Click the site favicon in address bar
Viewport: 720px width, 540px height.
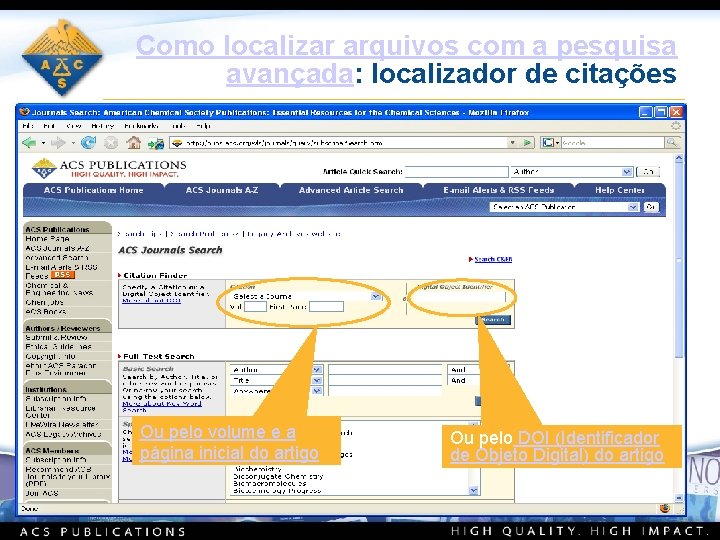(177, 143)
